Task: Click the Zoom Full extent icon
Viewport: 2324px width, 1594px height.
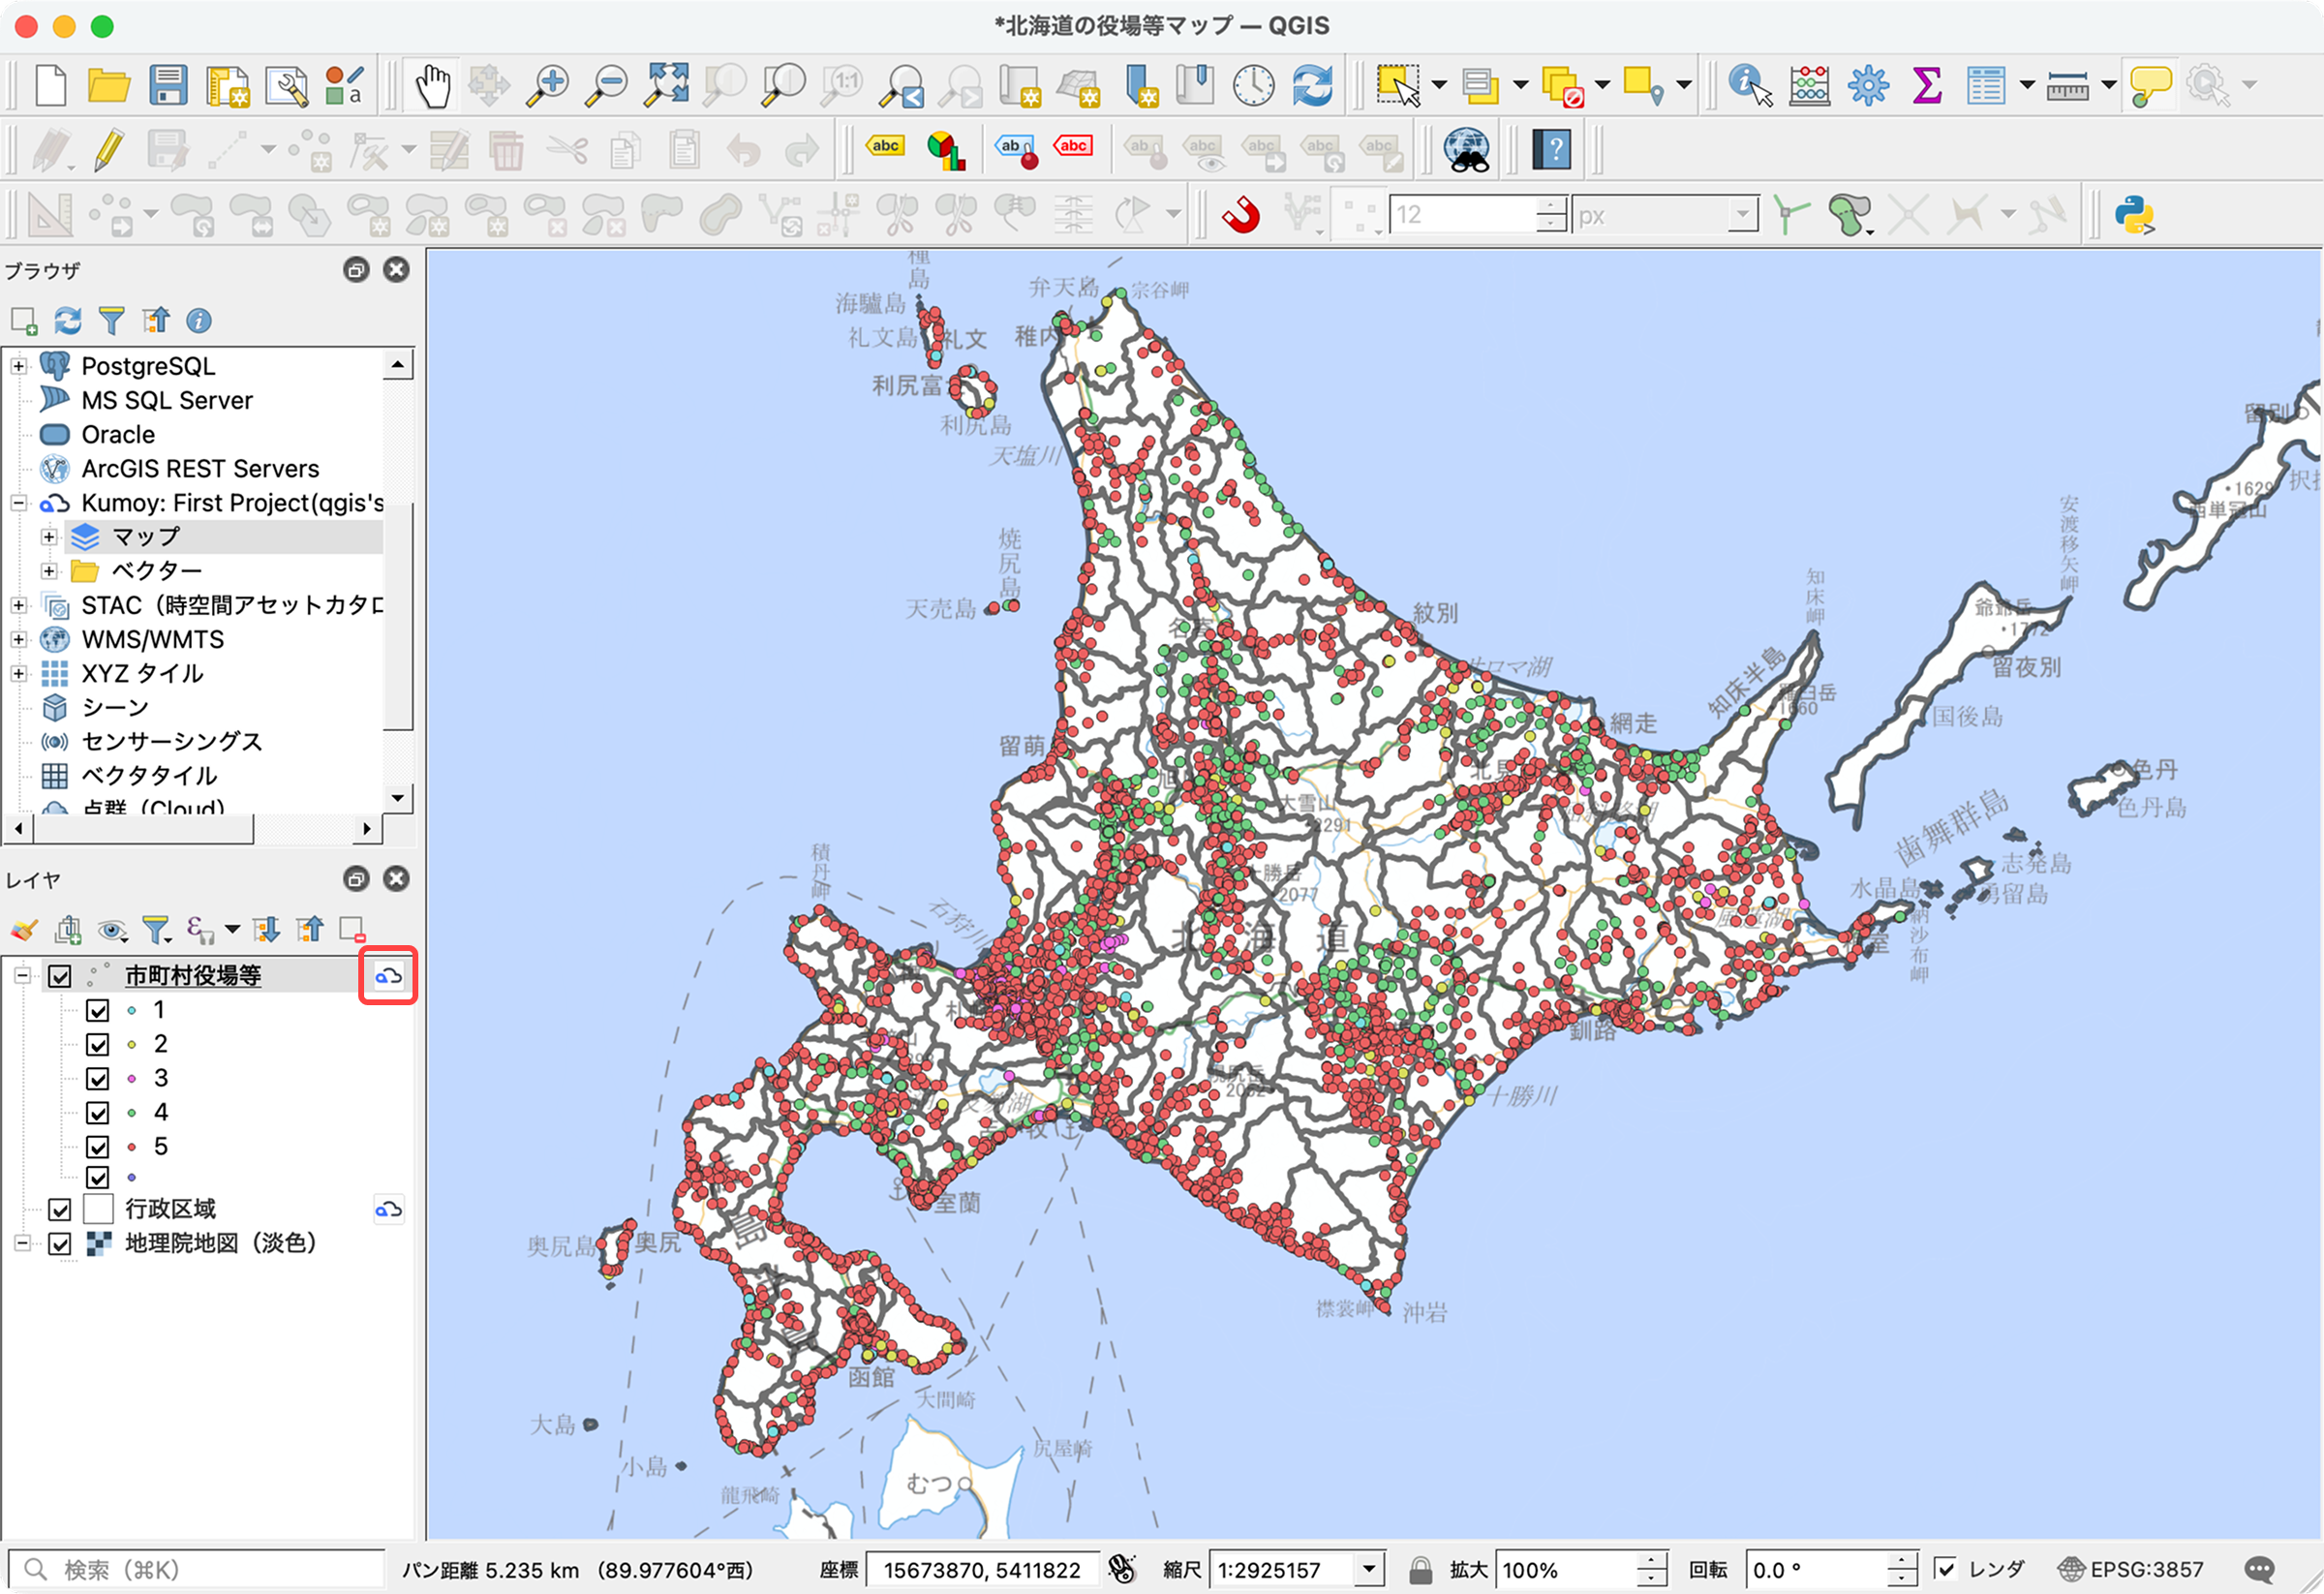Action: coord(666,86)
